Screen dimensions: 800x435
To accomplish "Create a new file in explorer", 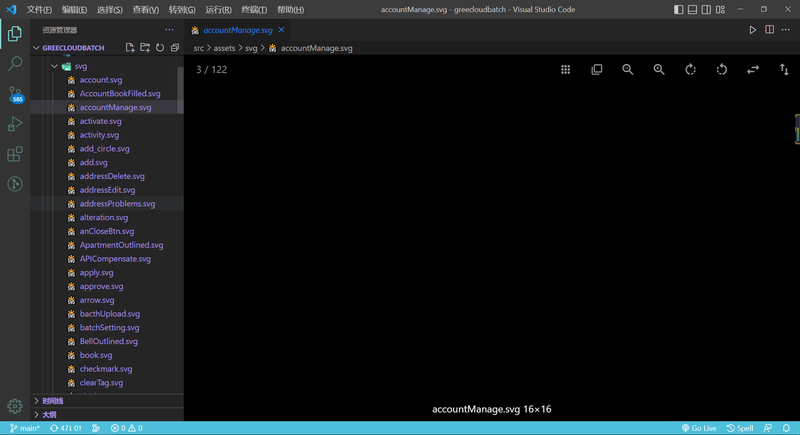I will 130,47.
